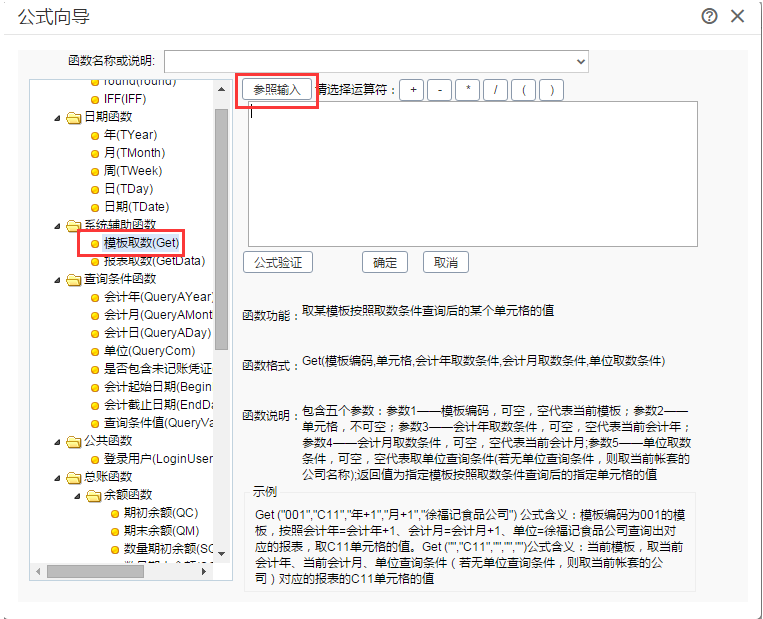The width and height of the screenshot is (763, 619).
Task: Select 会计年(QueryAYear) function
Action: 159,297
